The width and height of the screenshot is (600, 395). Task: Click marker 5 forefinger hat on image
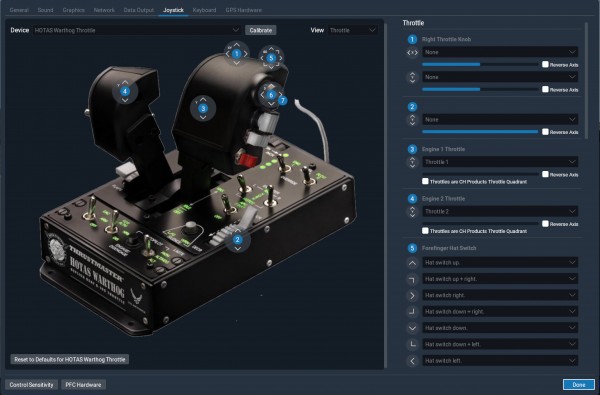coord(271,58)
